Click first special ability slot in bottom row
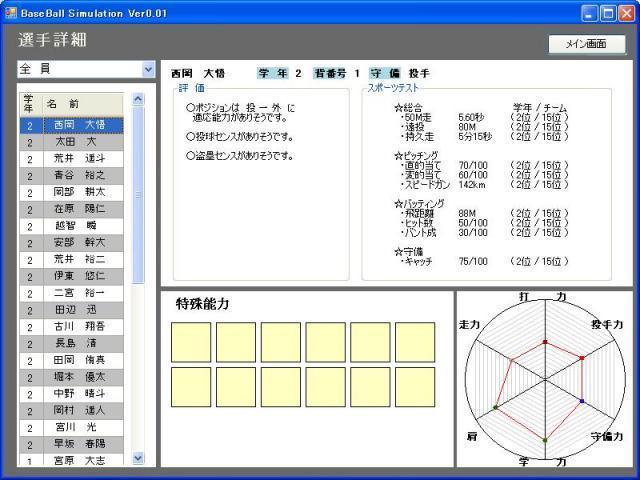Viewport: 640px width, 480px height. pyautogui.click(x=190, y=387)
